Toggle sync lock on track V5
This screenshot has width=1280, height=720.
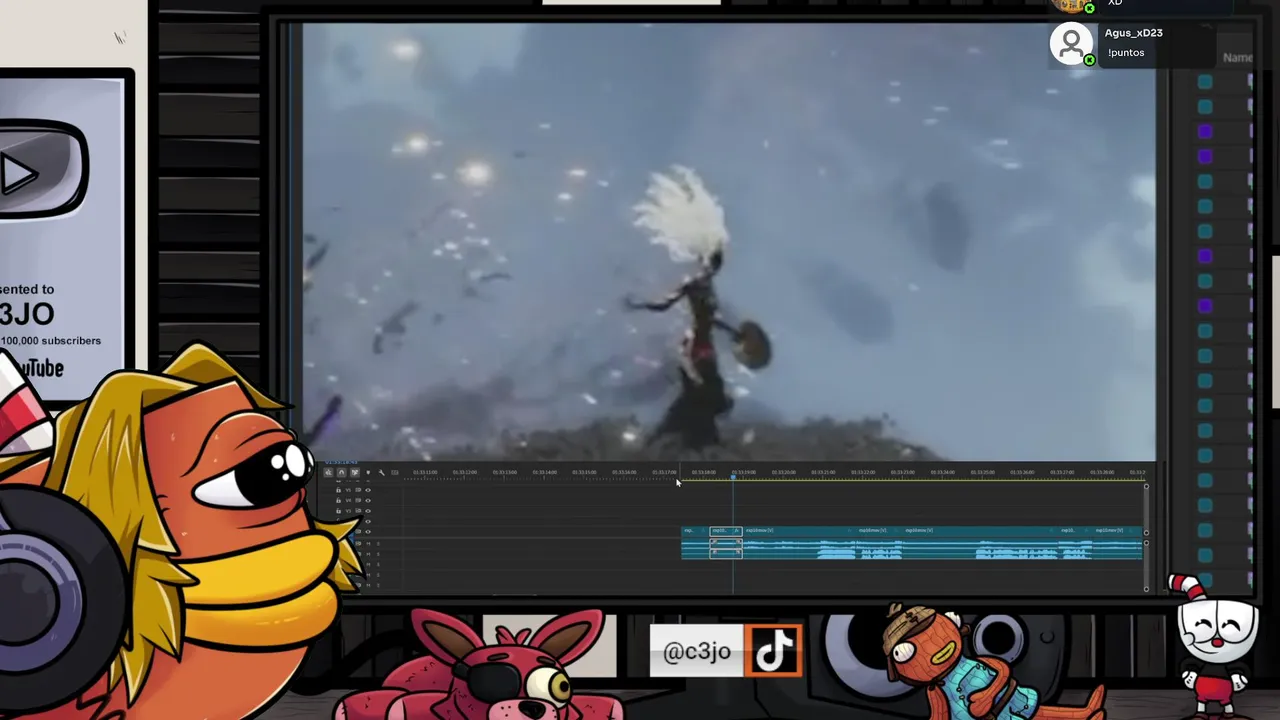tap(358, 490)
